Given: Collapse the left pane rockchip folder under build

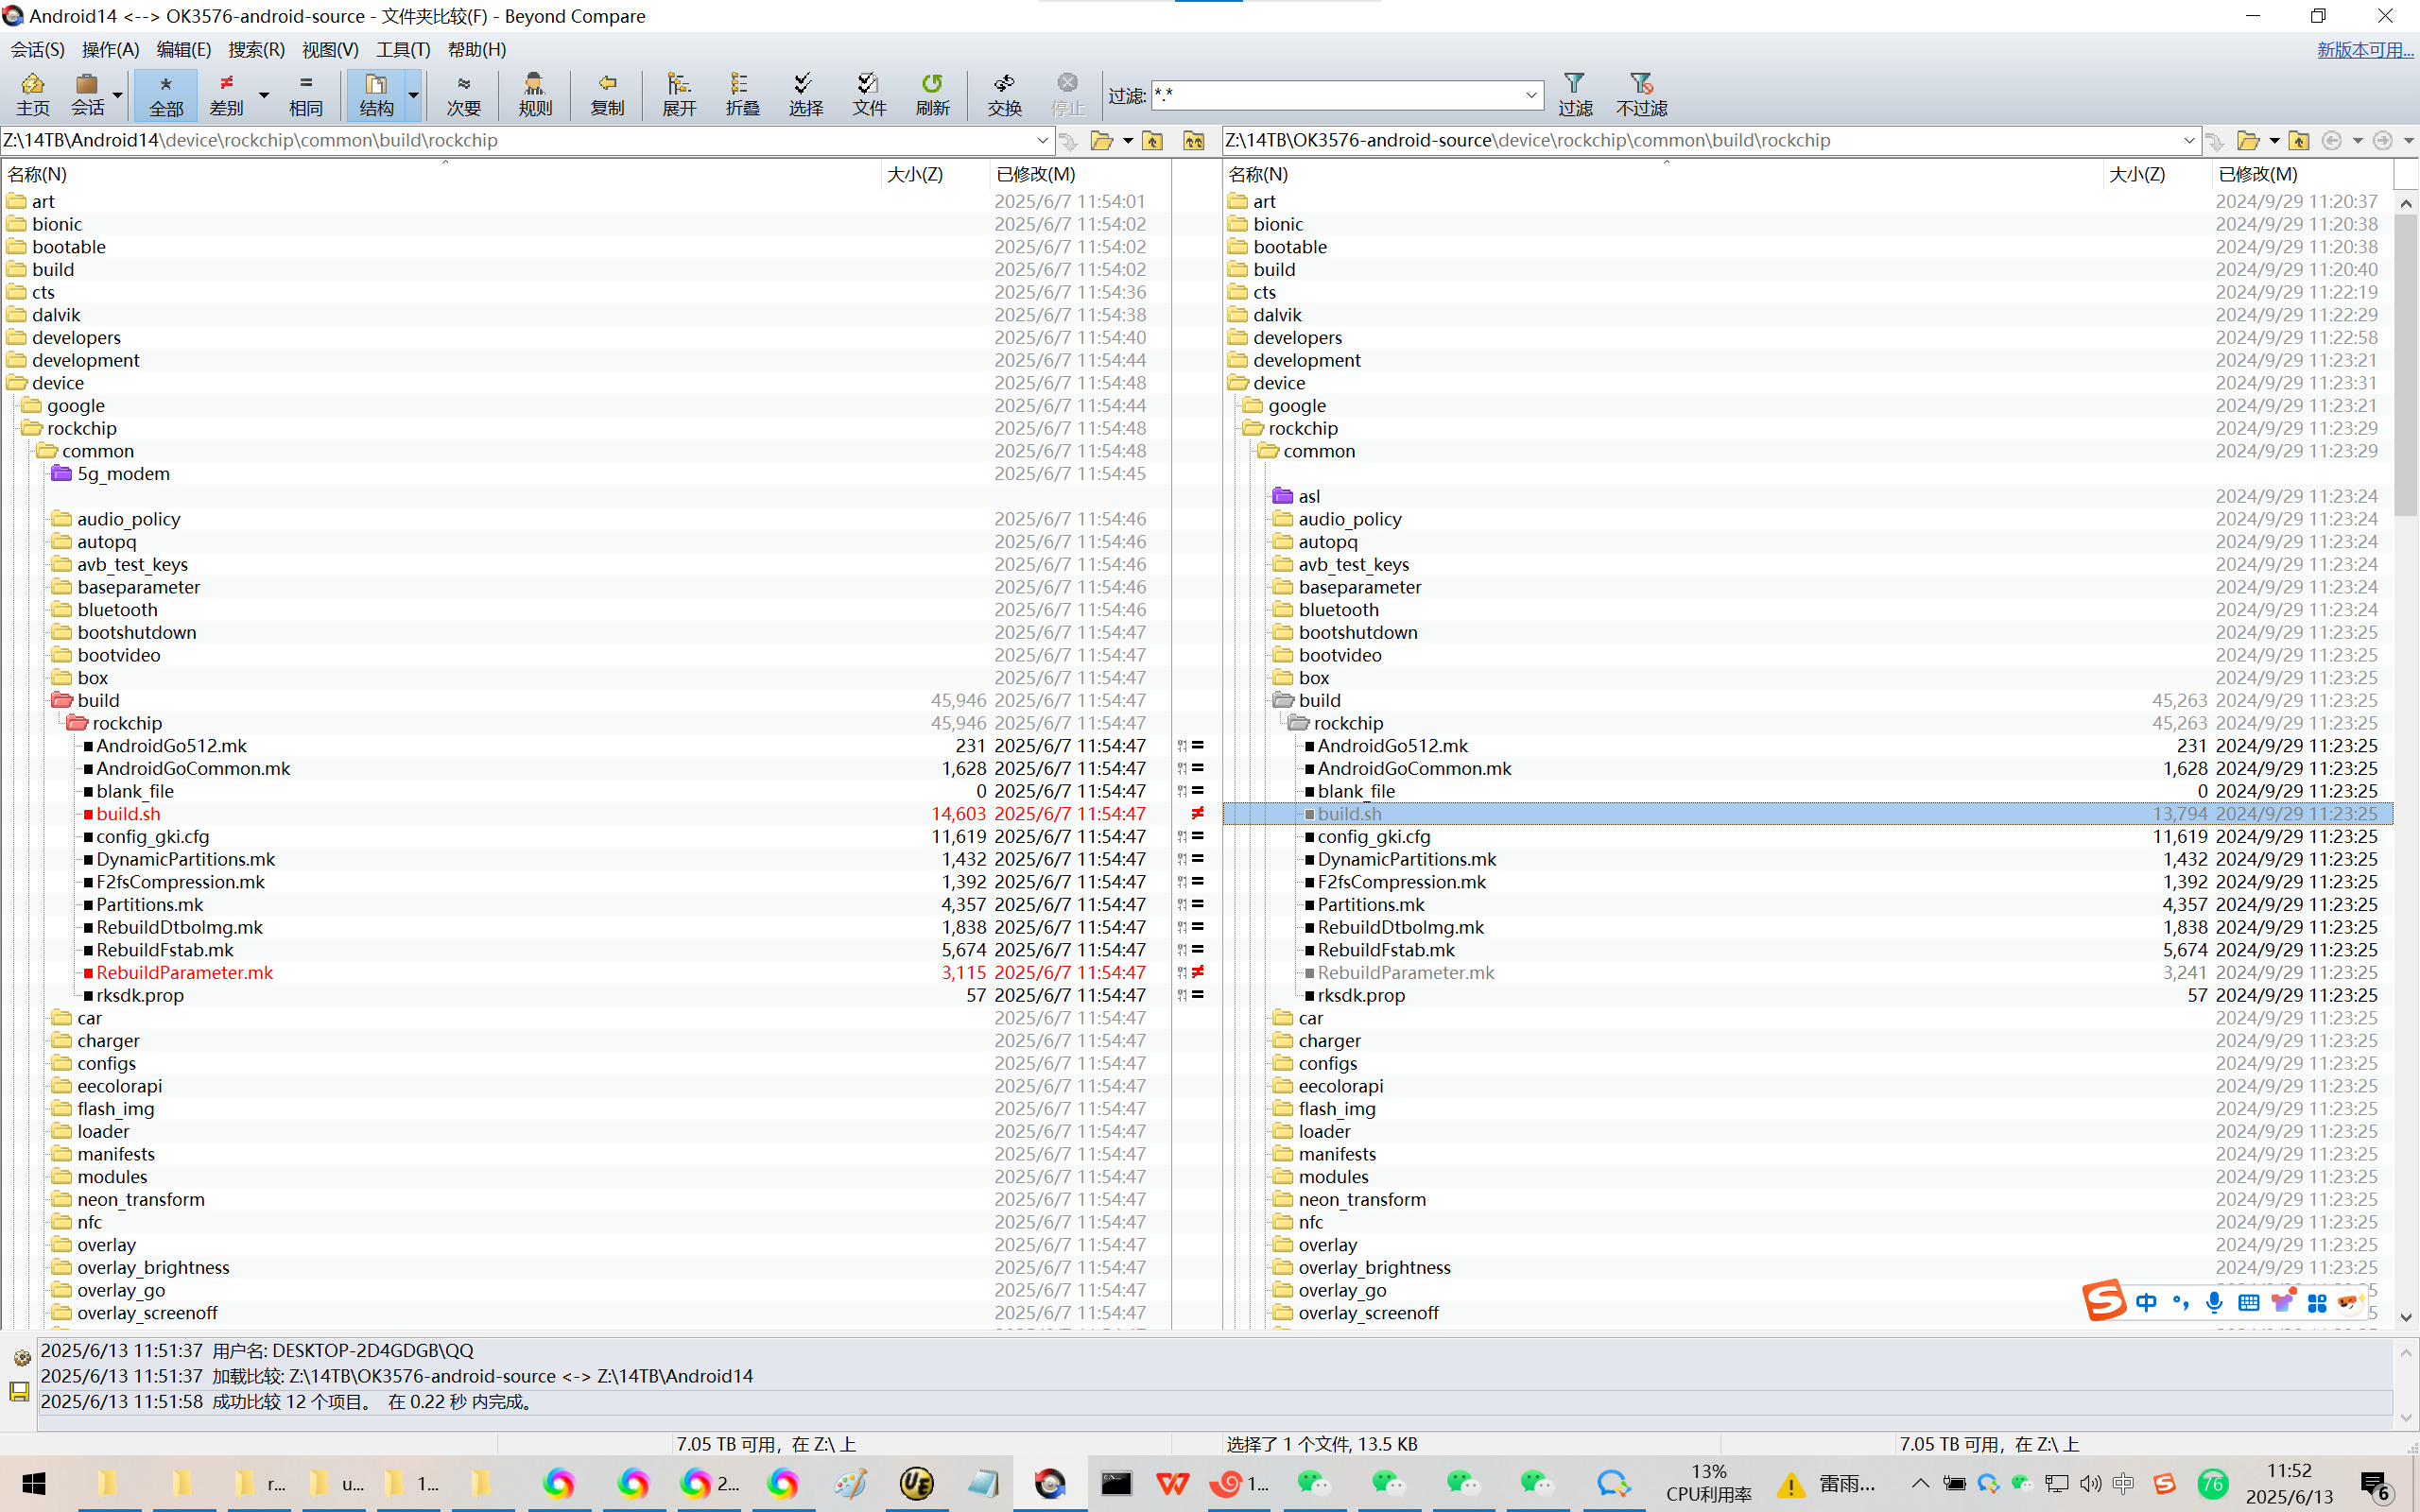Looking at the screenshot, I should tap(77, 723).
